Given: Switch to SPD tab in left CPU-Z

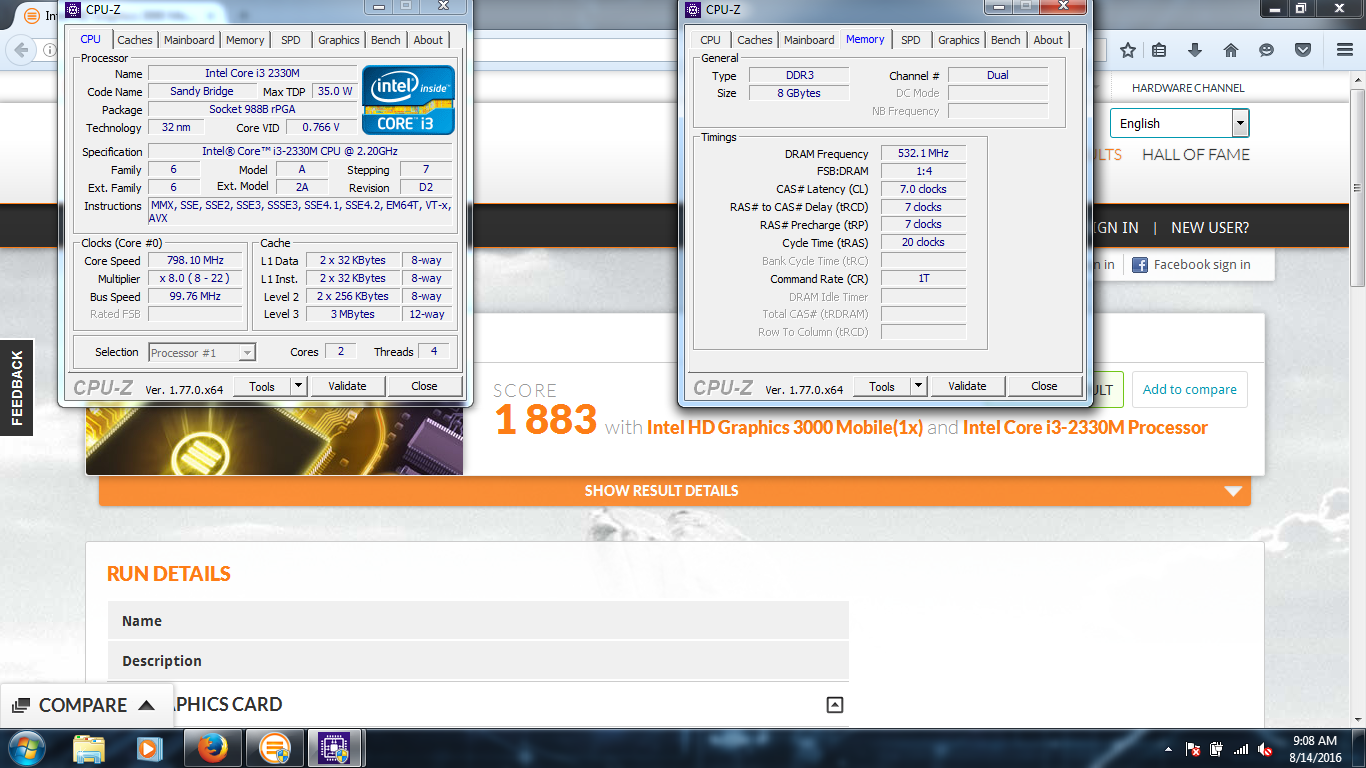Looking at the screenshot, I should point(290,40).
